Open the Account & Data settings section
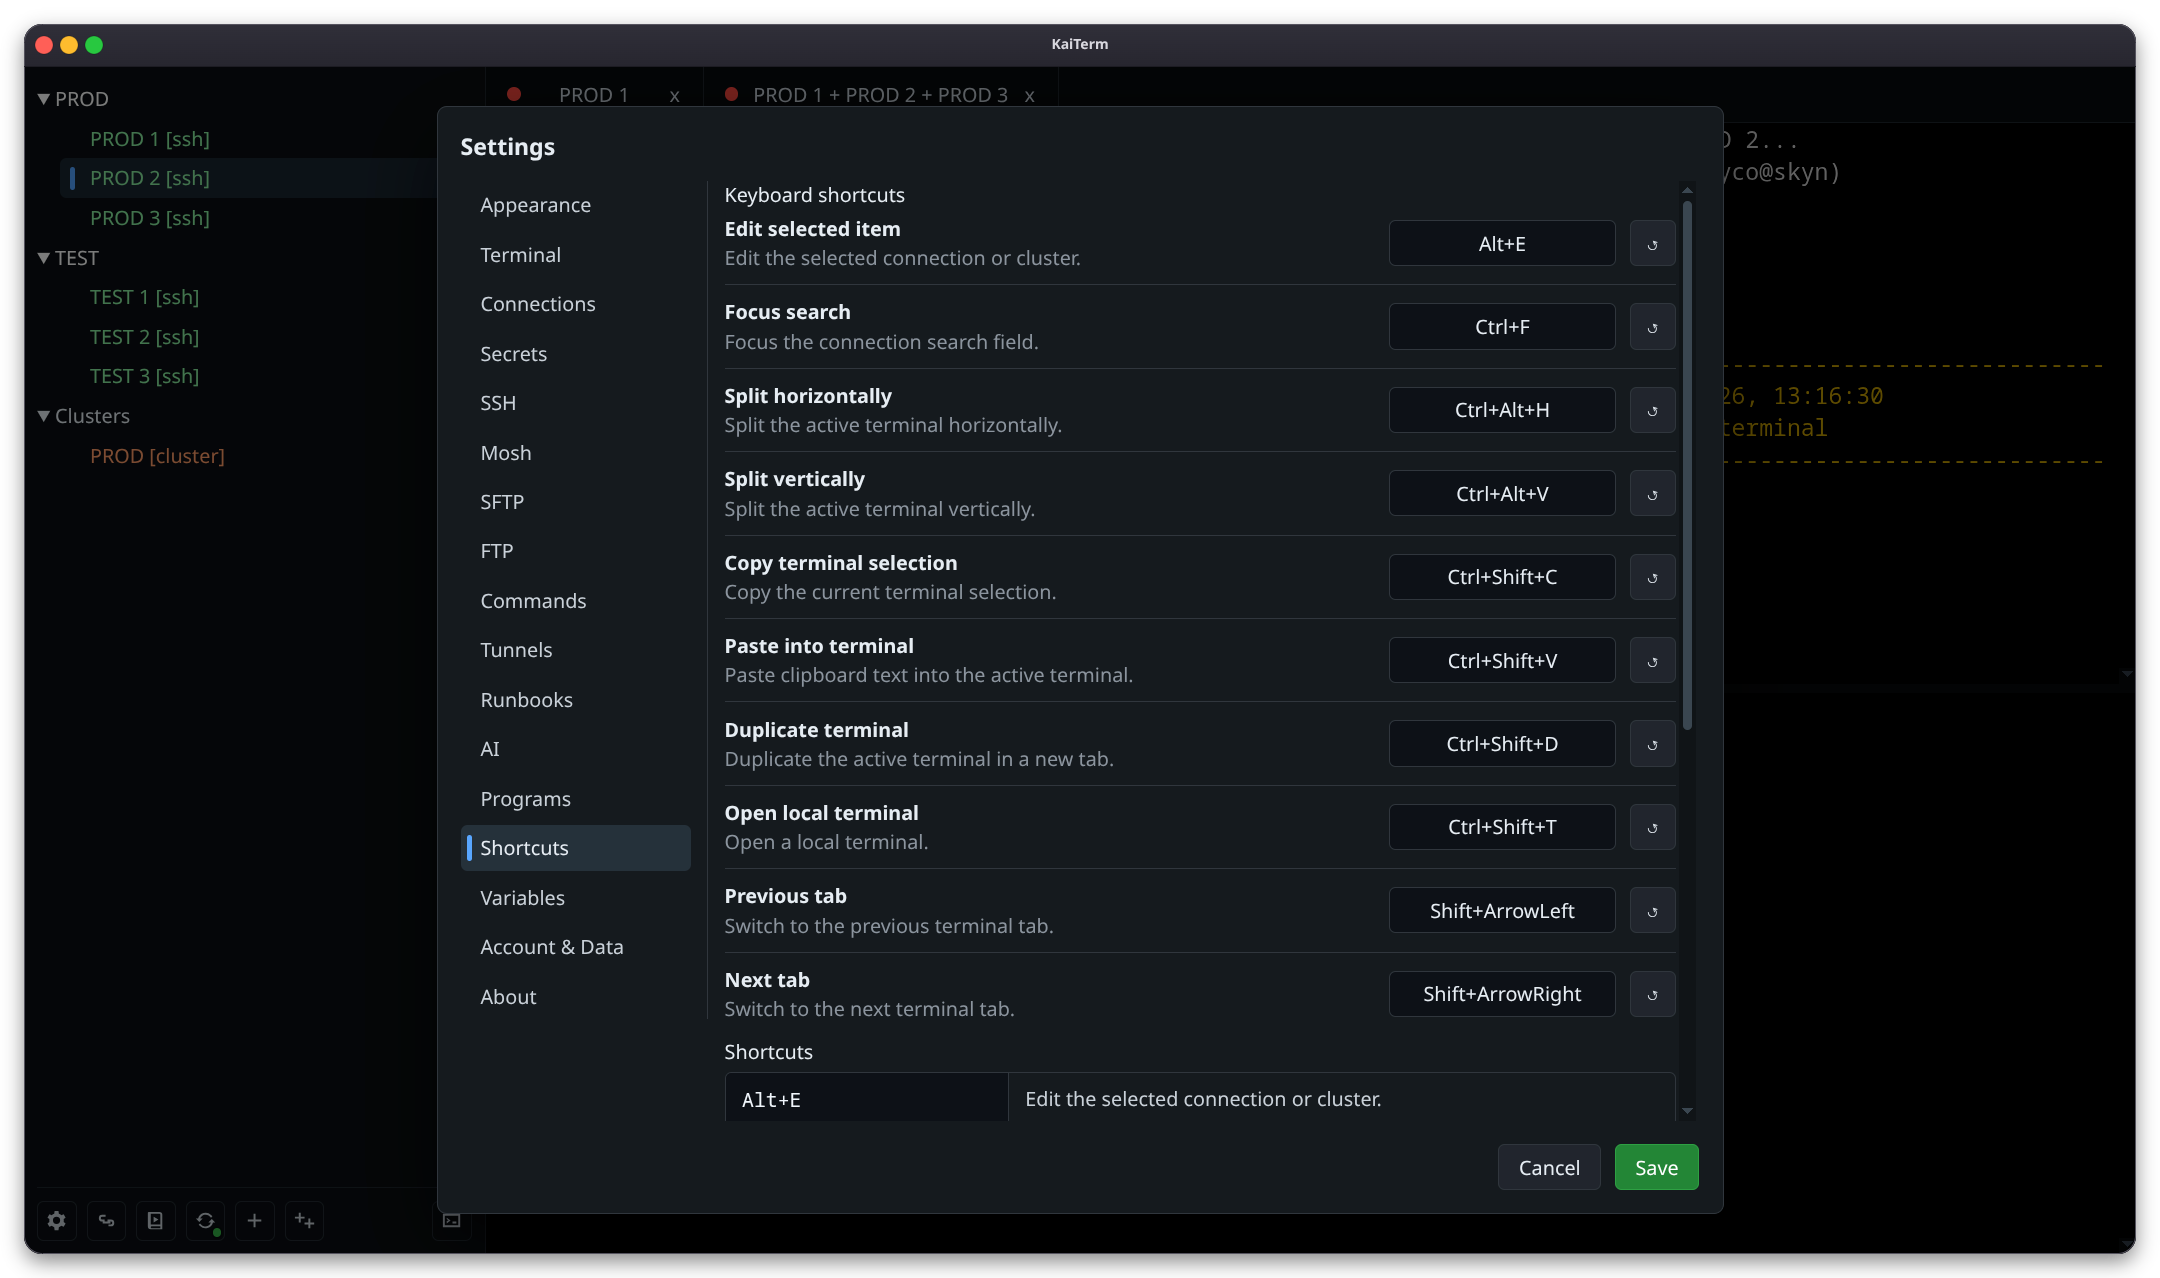Image resolution: width=2160 pixels, height=1278 pixels. (x=575, y=947)
